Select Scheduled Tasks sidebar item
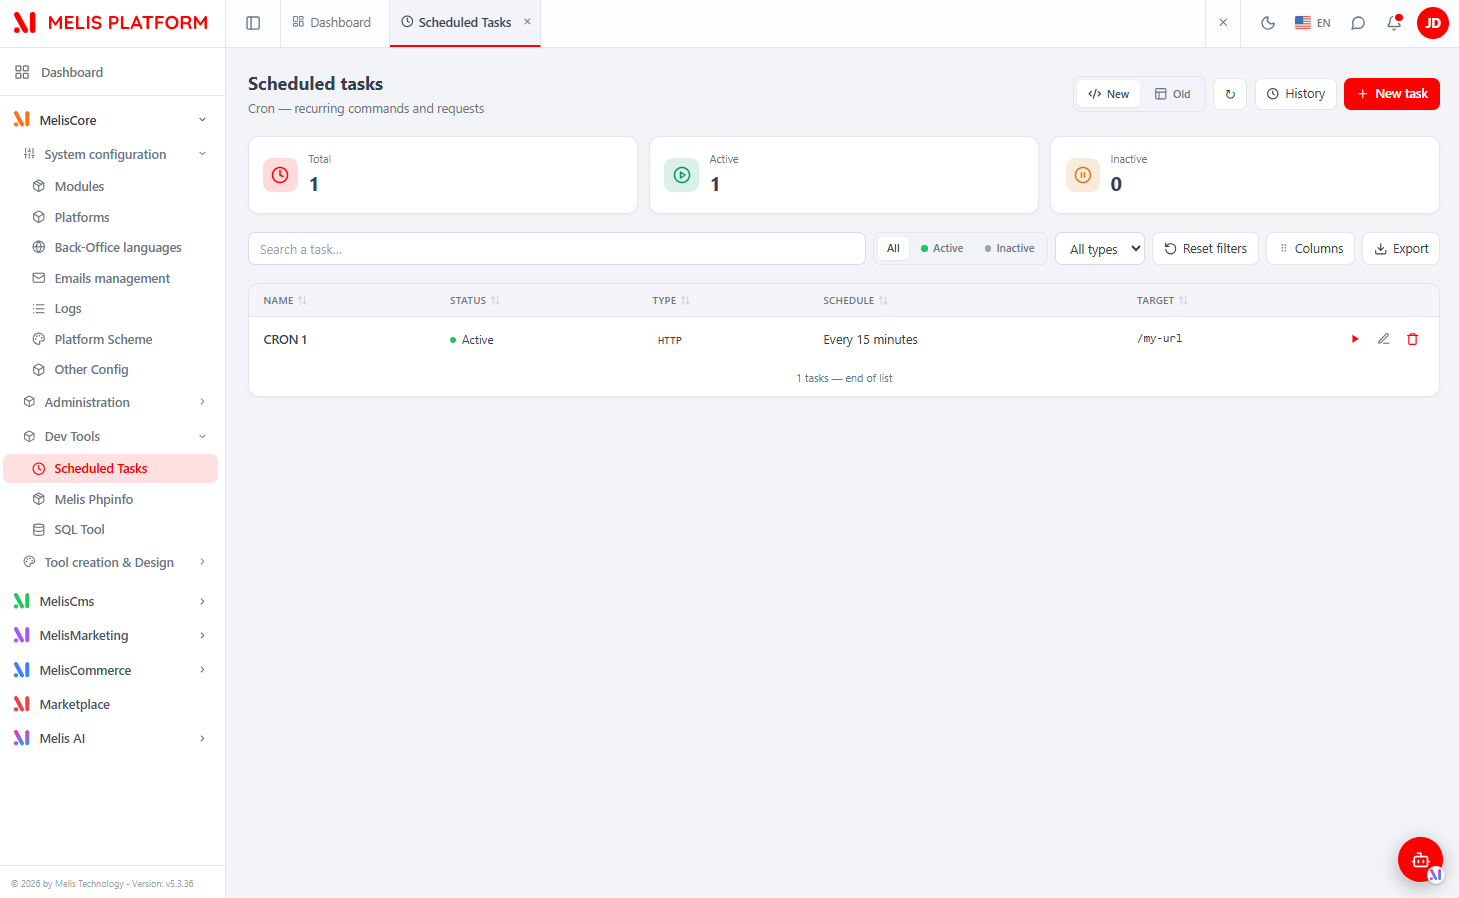 click(110, 468)
